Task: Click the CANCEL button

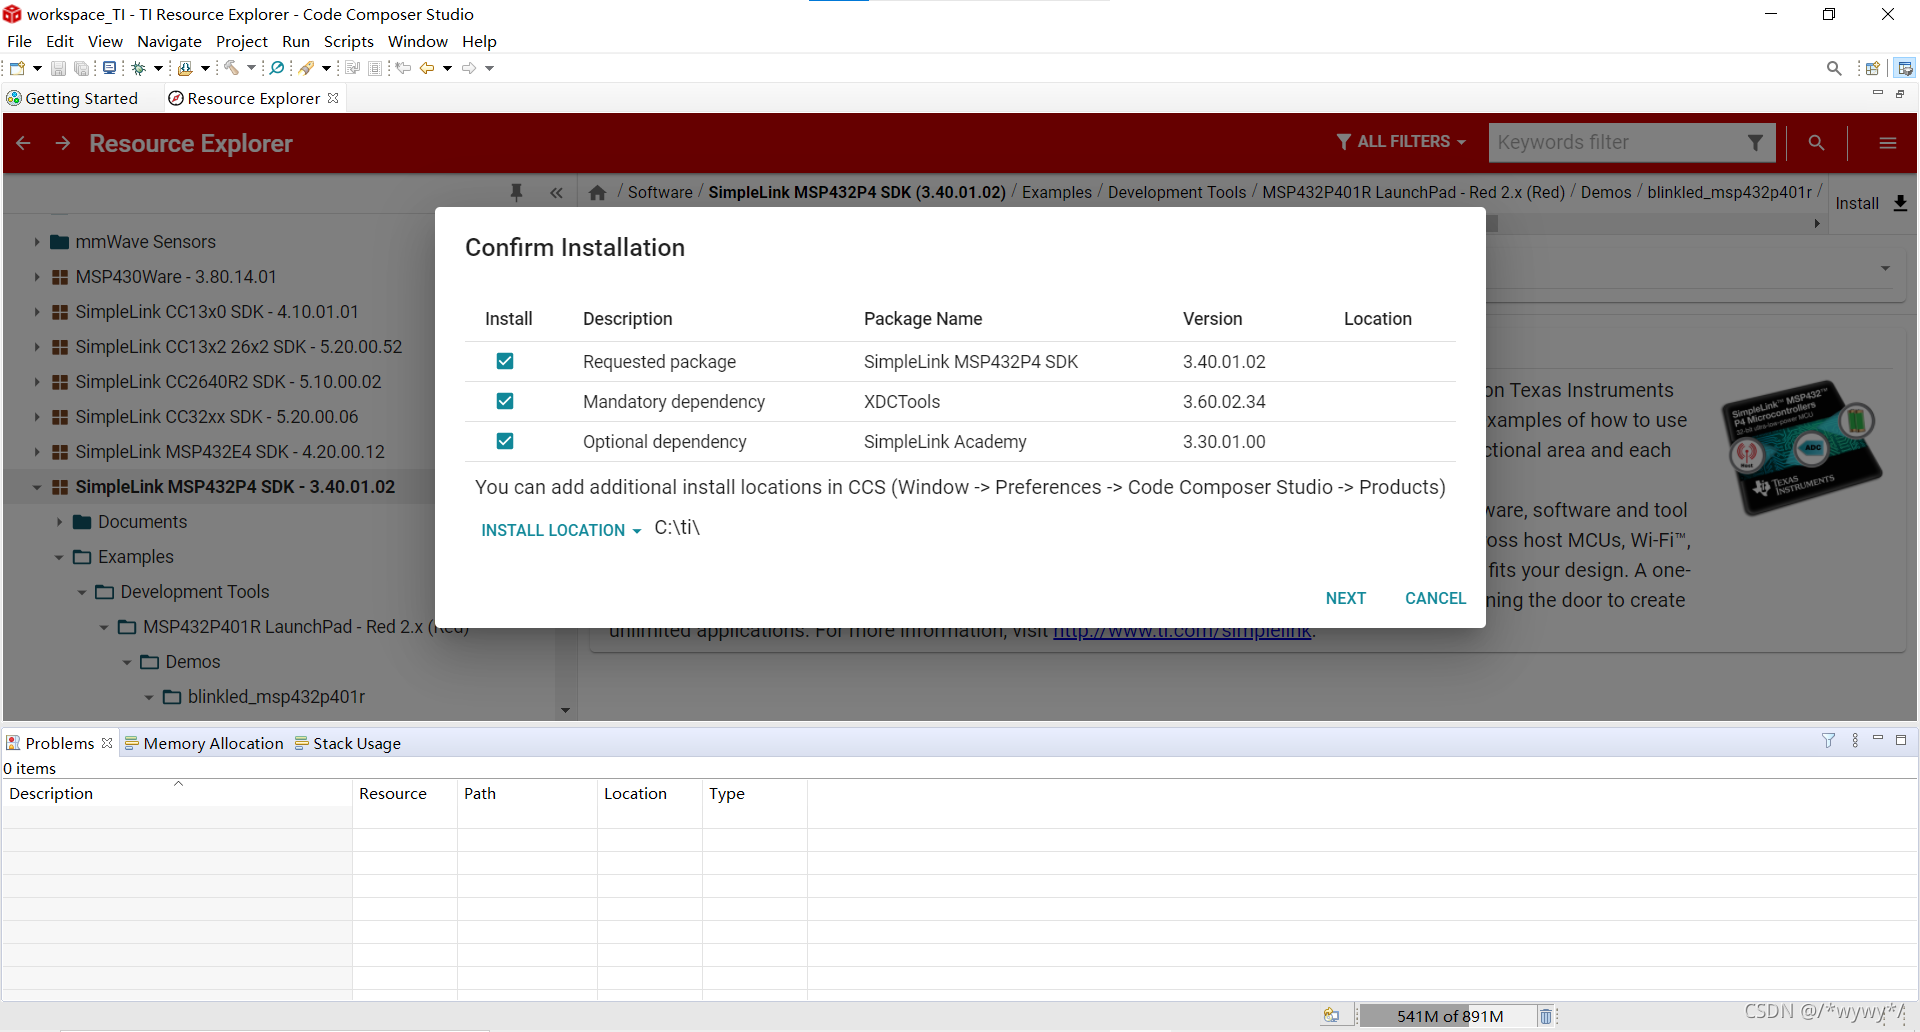Action: click(1435, 598)
